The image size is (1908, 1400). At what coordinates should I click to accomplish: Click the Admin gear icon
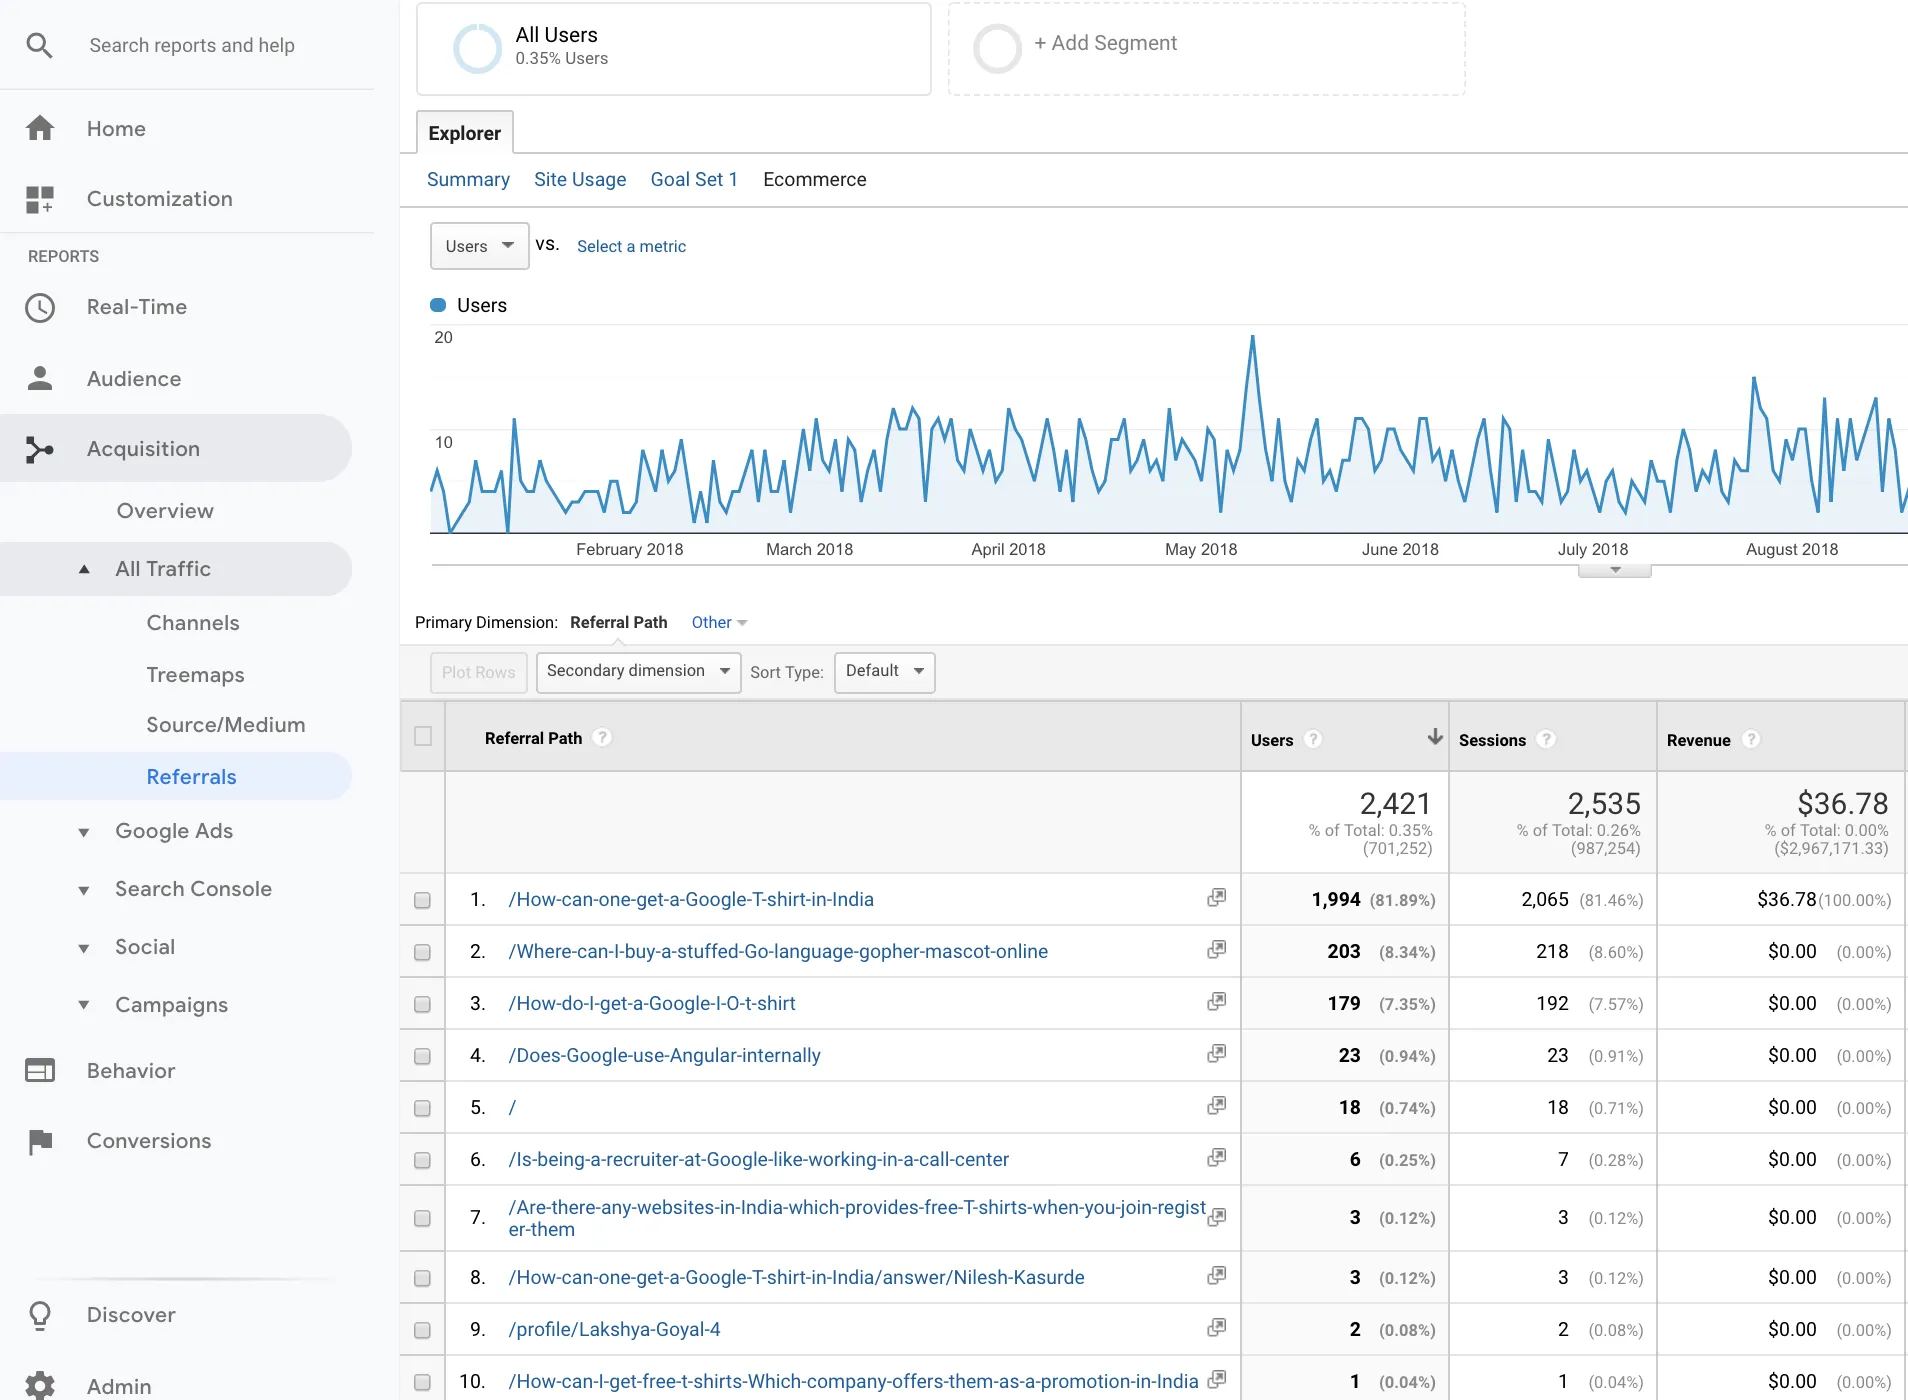click(x=40, y=1385)
